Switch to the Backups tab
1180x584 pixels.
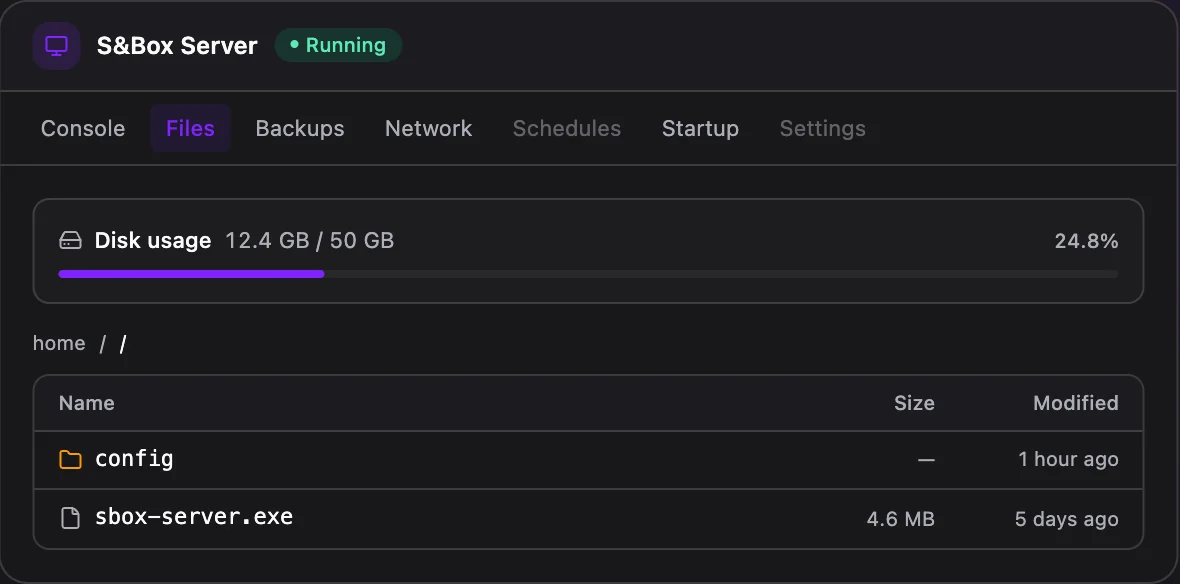pyautogui.click(x=300, y=129)
